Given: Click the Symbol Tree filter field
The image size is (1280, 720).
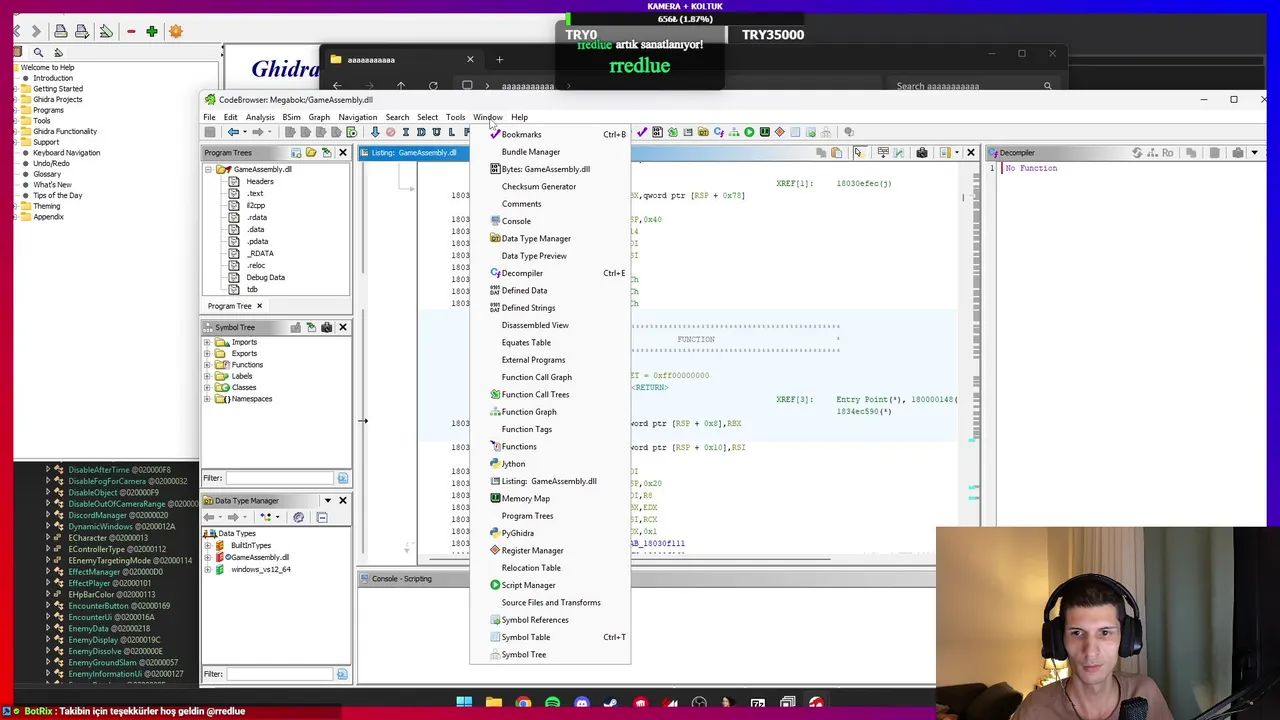Looking at the screenshot, I should (x=279, y=478).
